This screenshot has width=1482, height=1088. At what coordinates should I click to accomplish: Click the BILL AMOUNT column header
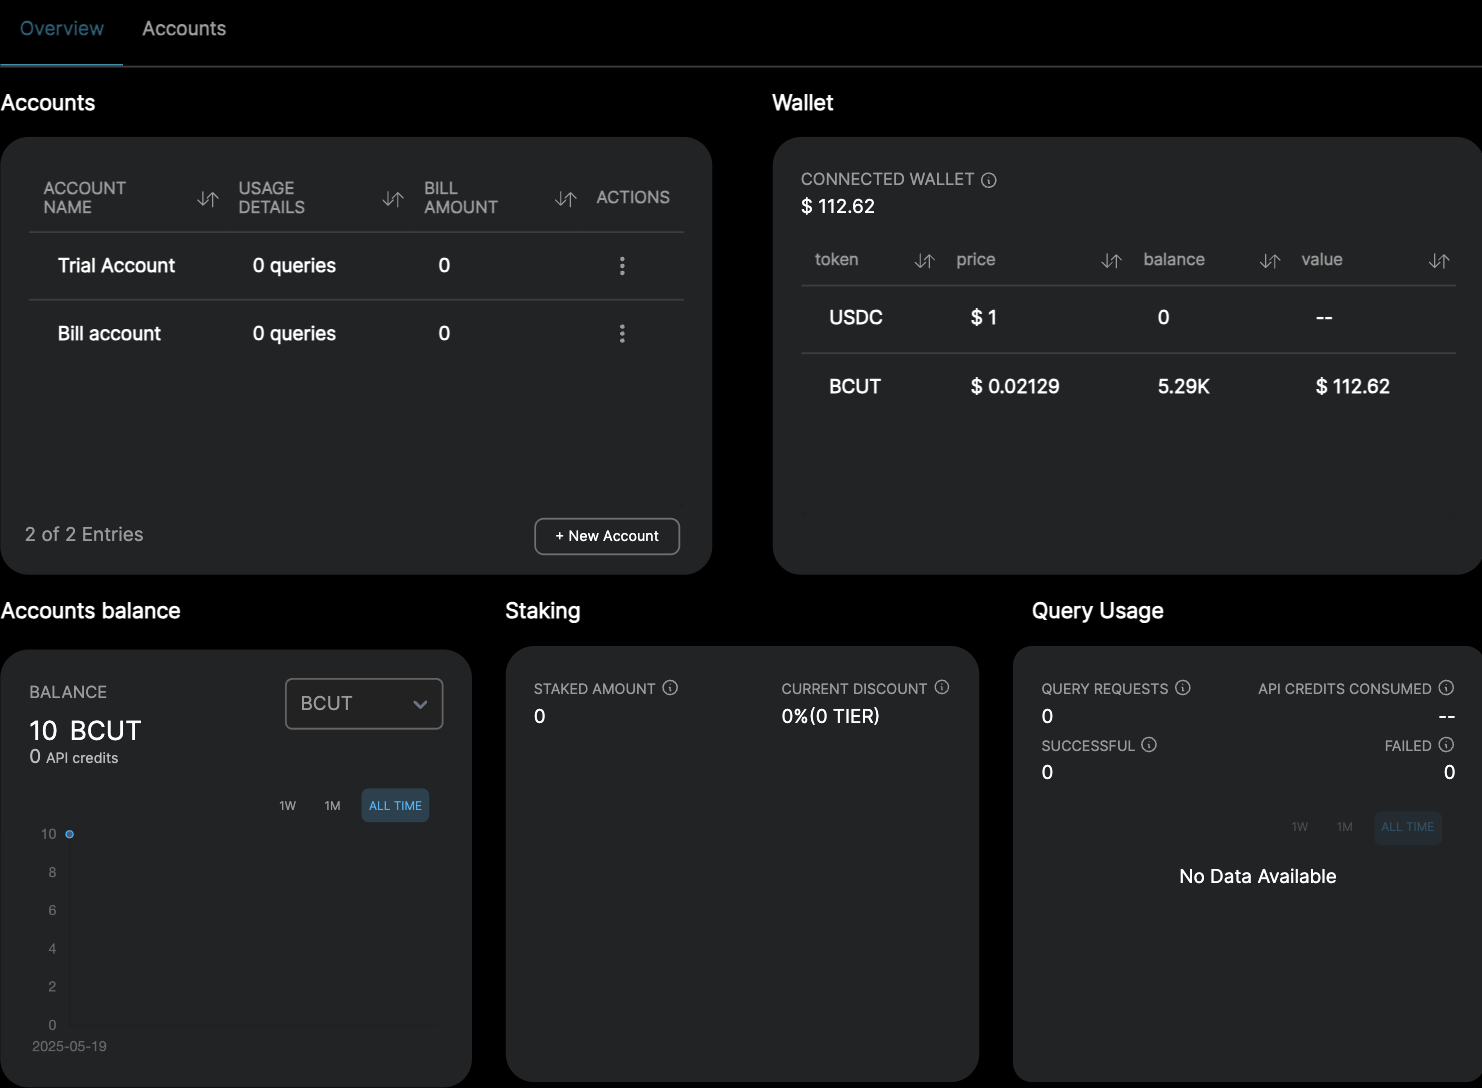tap(461, 198)
